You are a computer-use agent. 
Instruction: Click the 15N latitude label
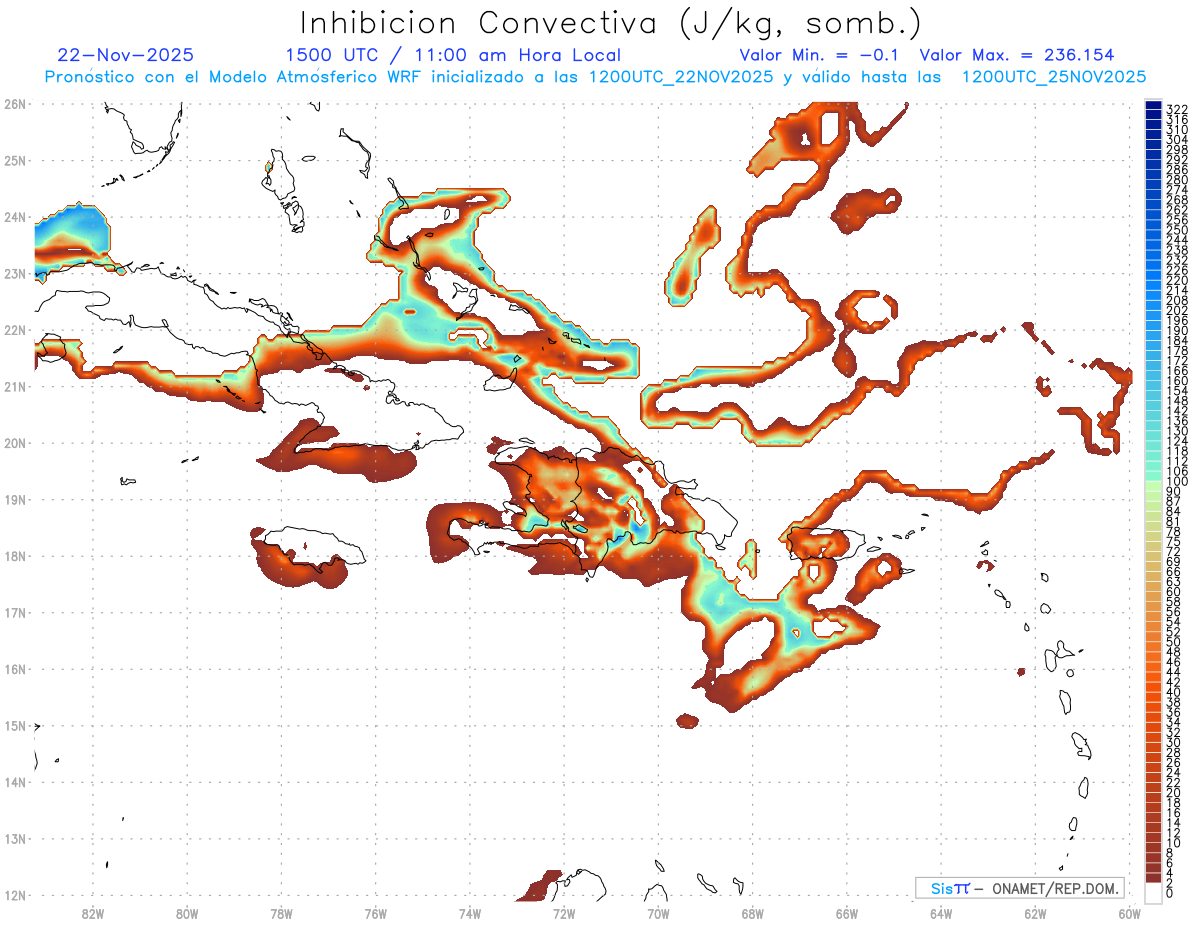(14, 725)
